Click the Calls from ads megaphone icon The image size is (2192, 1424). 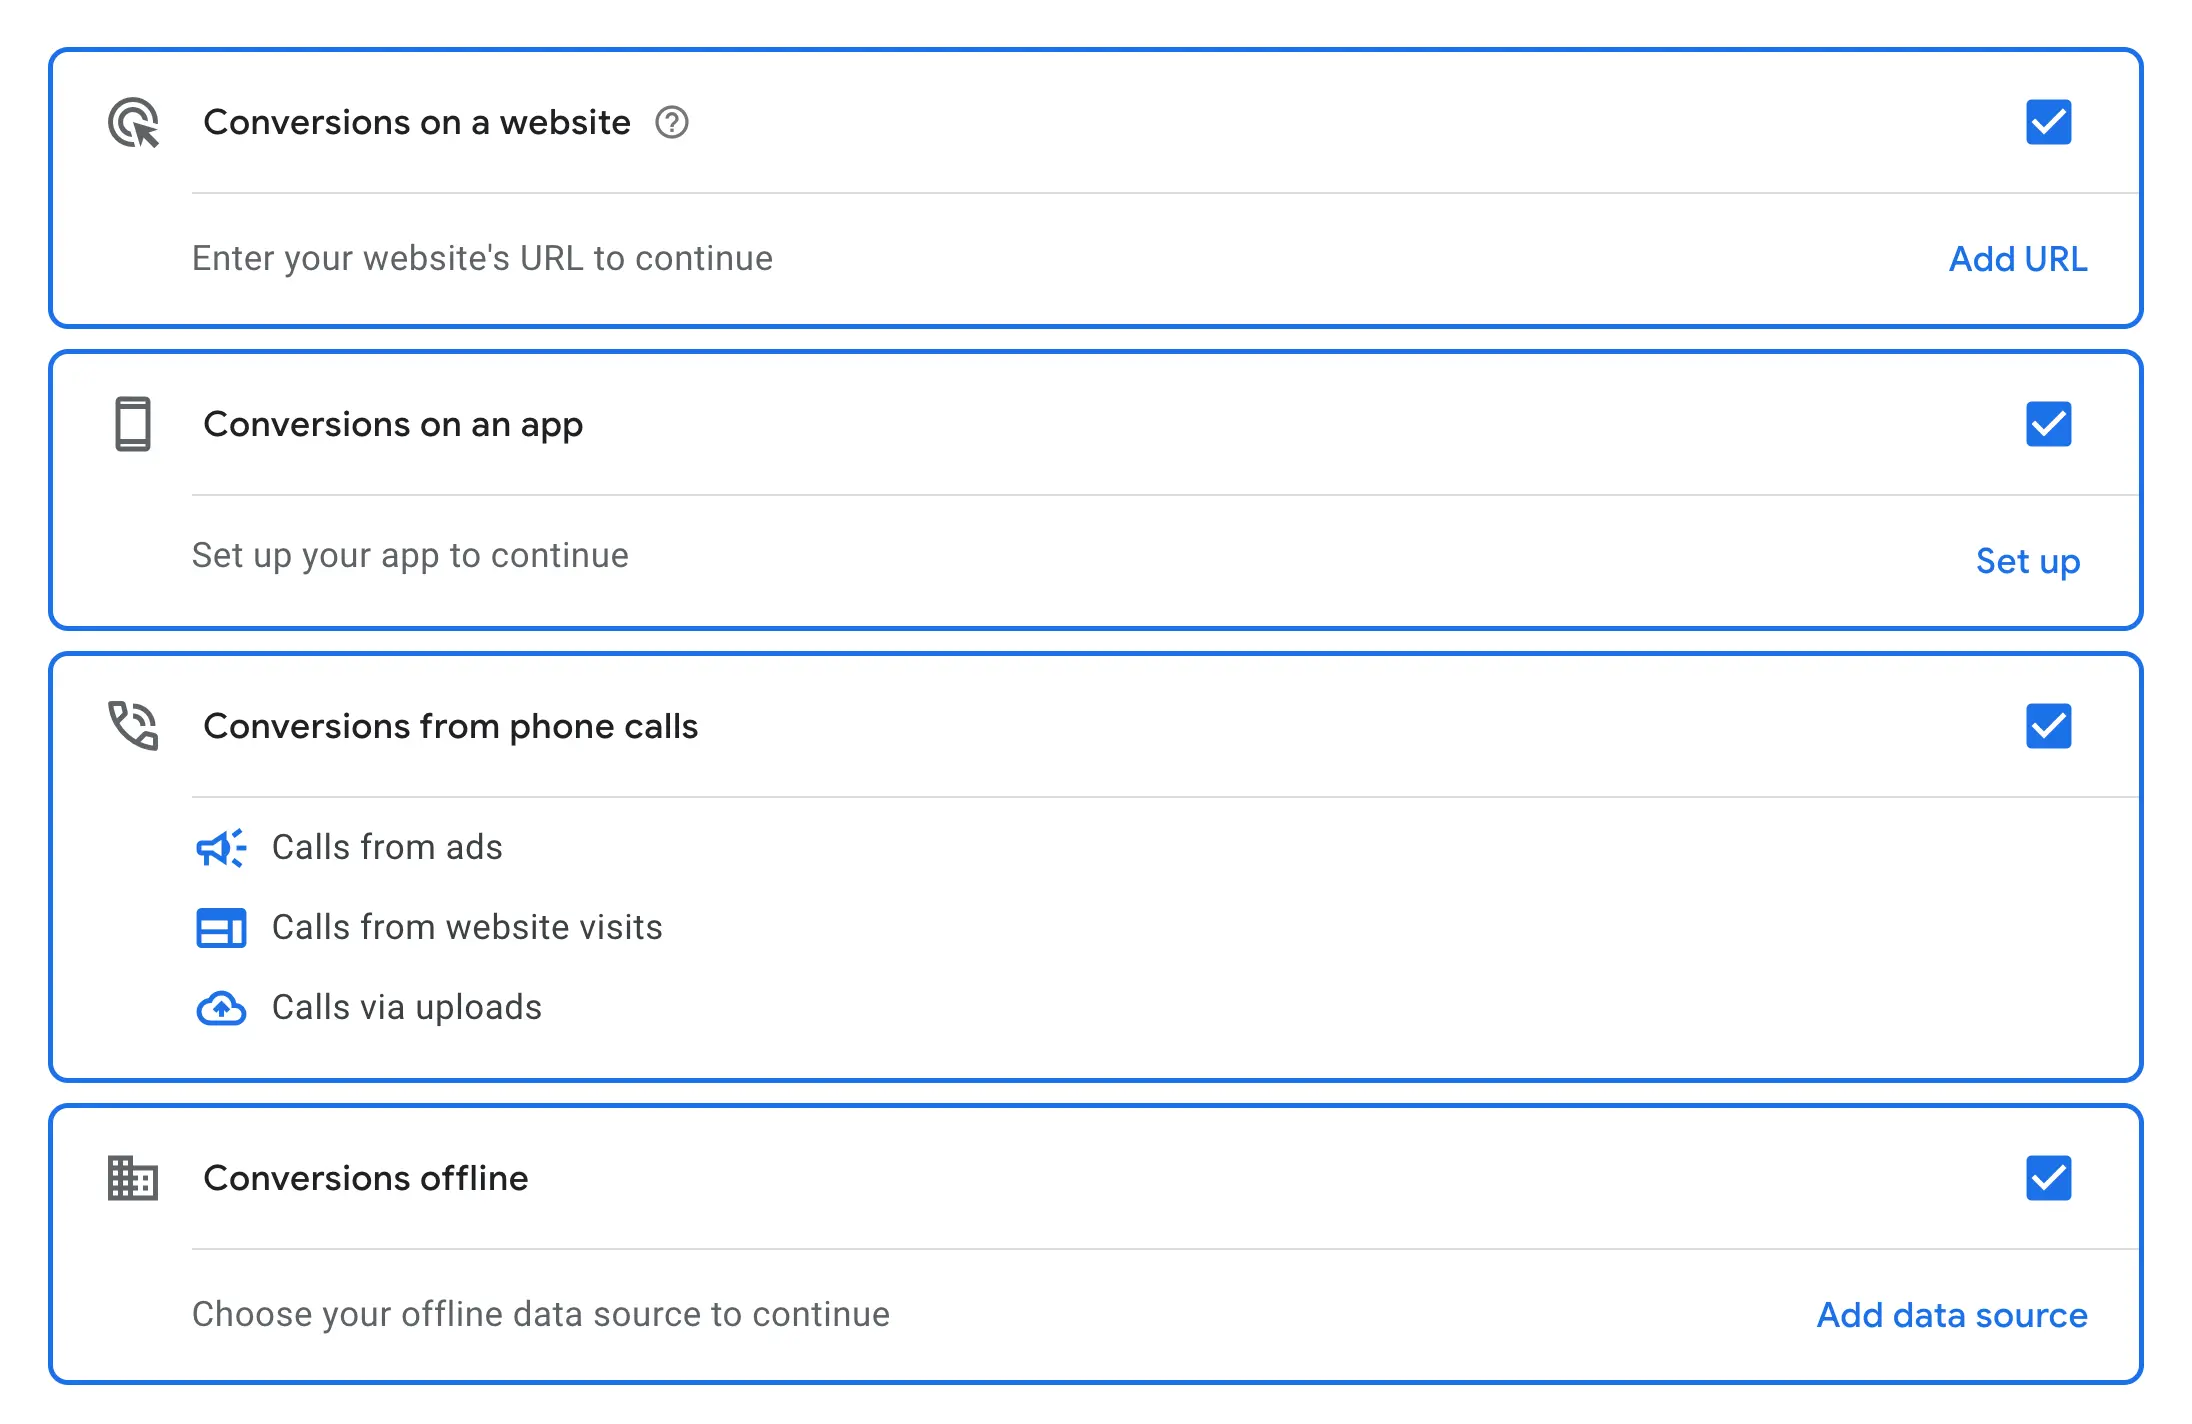pyautogui.click(x=221, y=848)
